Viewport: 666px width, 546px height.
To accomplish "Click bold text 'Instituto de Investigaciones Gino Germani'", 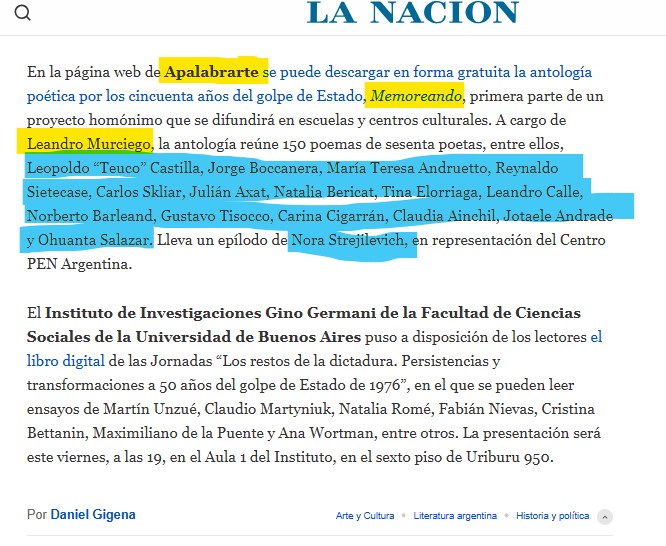I will tap(211, 313).
